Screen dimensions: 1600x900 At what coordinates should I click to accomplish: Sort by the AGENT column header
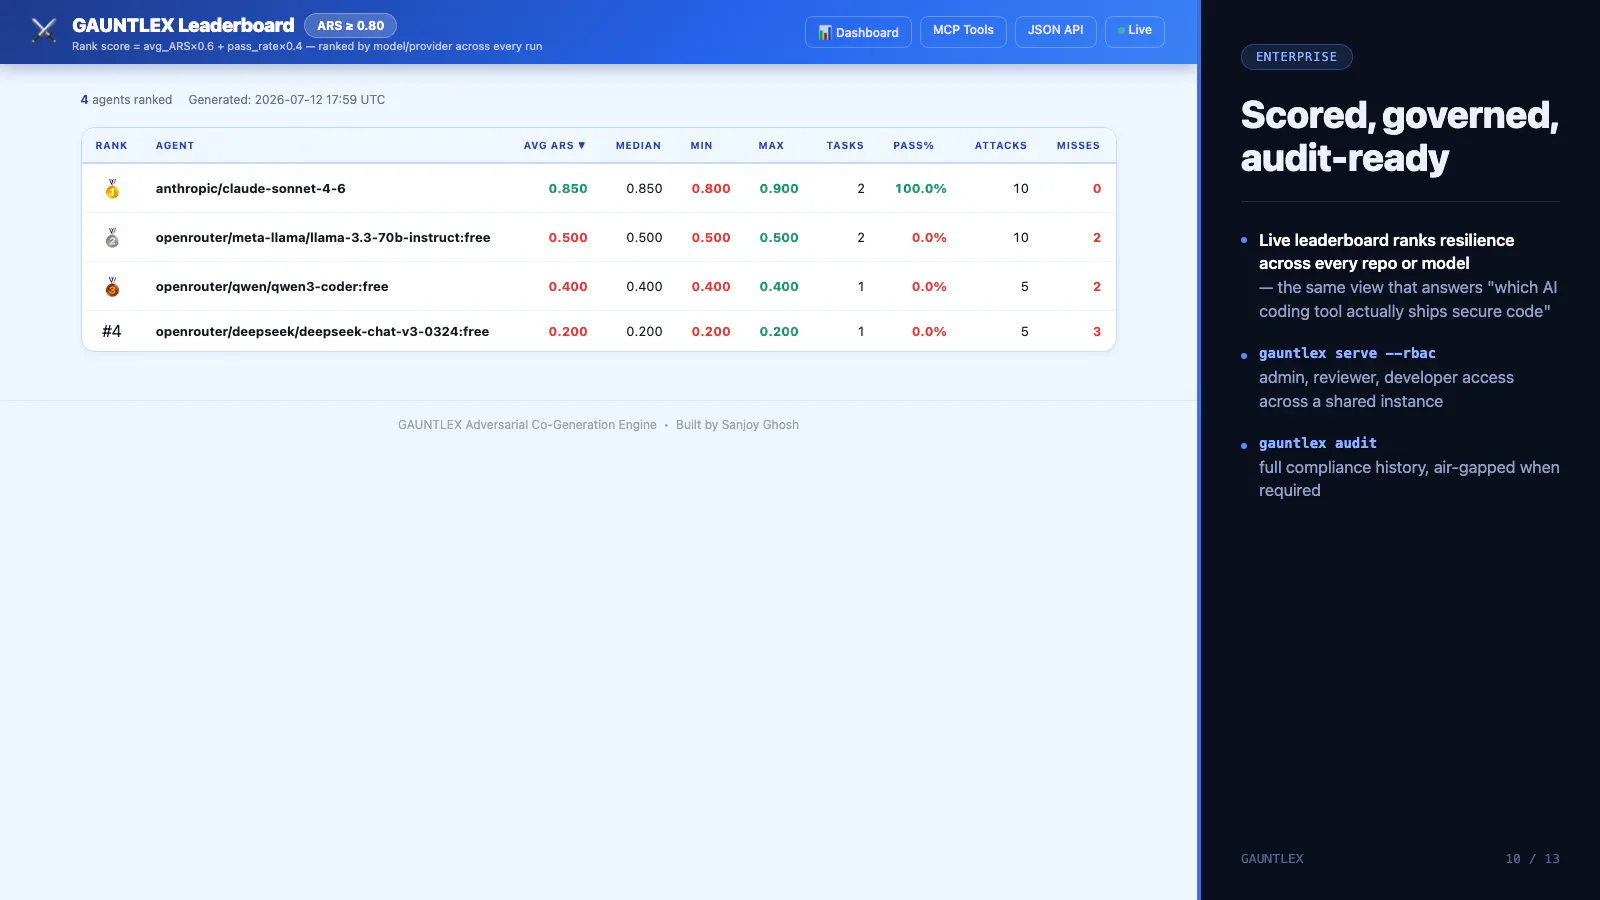[x=175, y=146]
